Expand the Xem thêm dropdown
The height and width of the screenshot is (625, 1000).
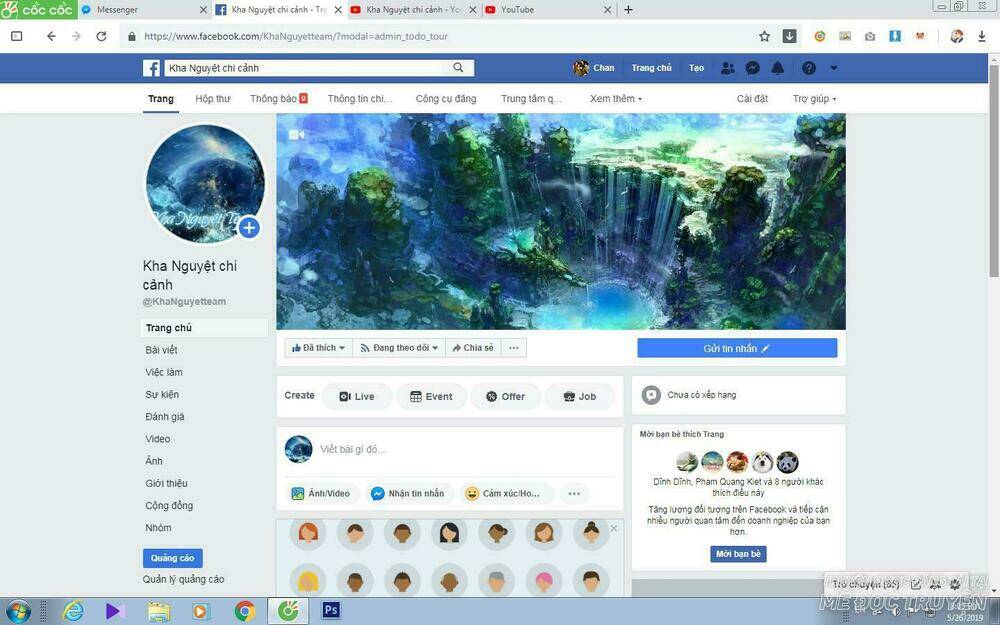click(615, 98)
